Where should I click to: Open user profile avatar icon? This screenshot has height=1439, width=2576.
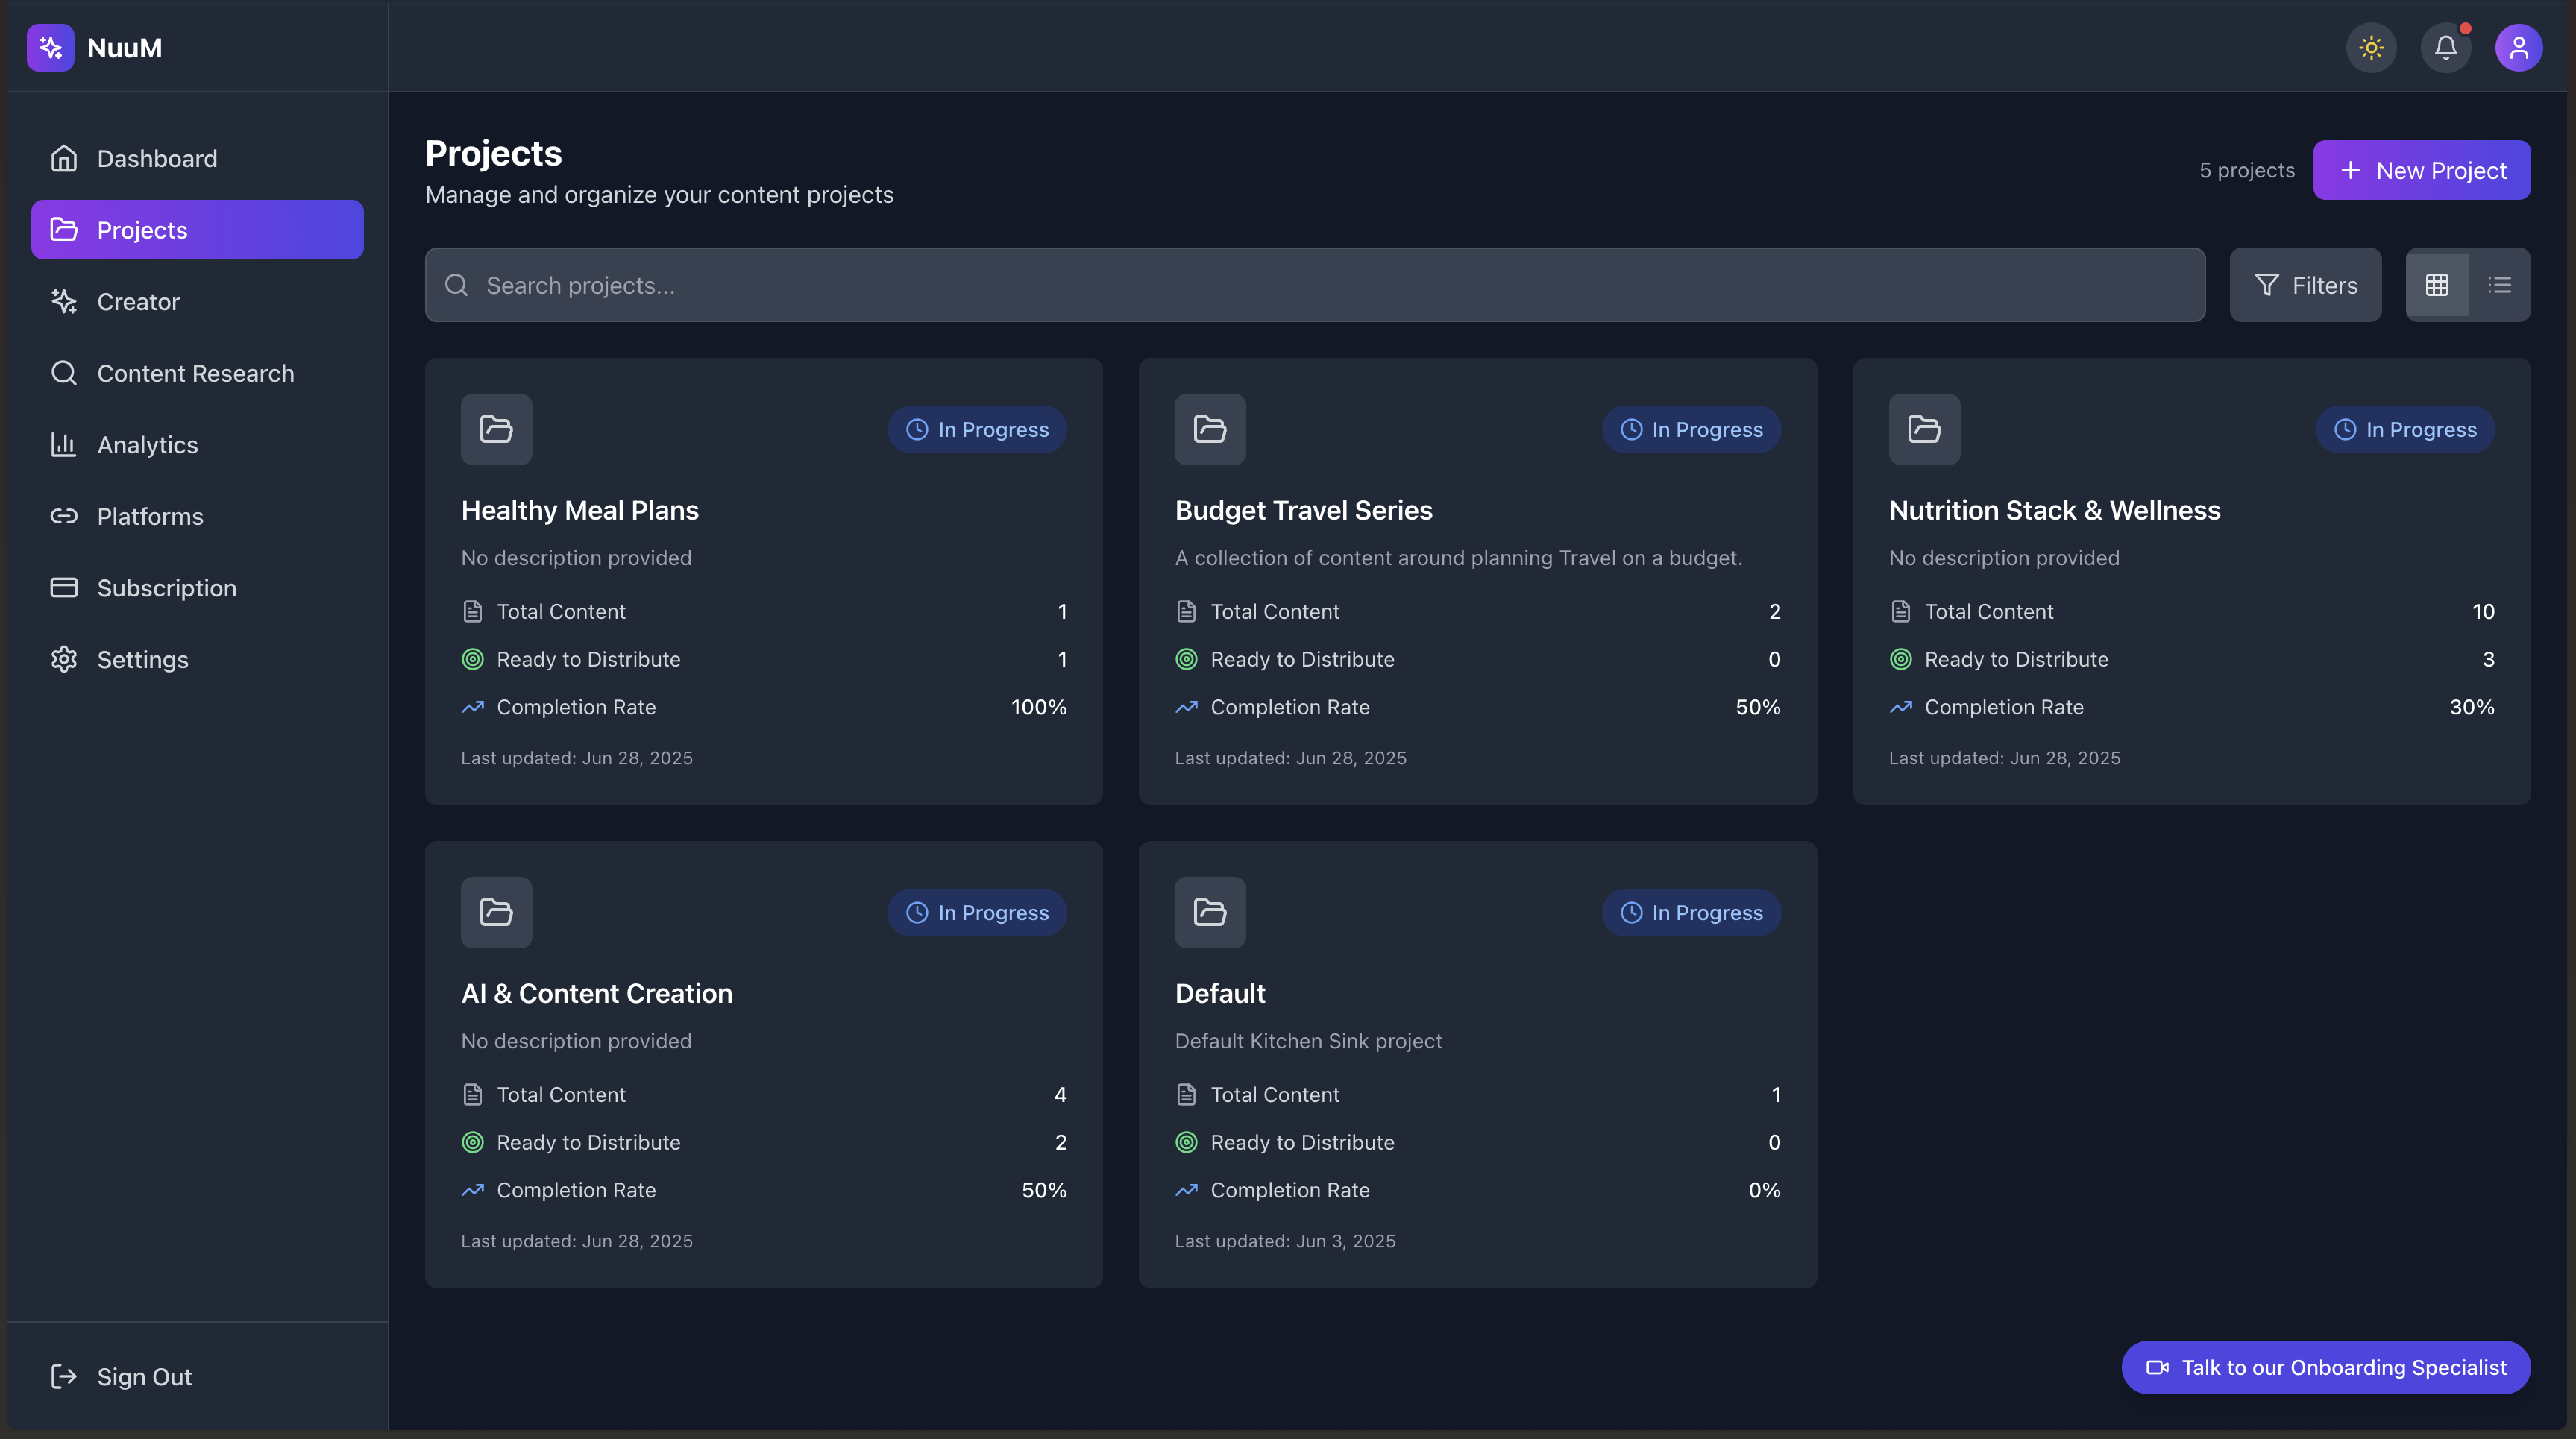point(2518,48)
